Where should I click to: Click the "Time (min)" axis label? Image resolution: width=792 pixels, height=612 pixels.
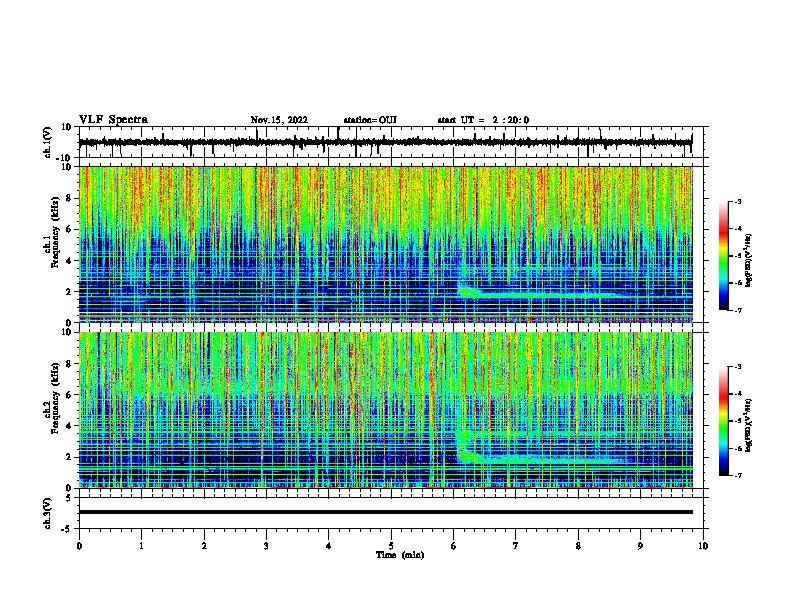click(400, 555)
